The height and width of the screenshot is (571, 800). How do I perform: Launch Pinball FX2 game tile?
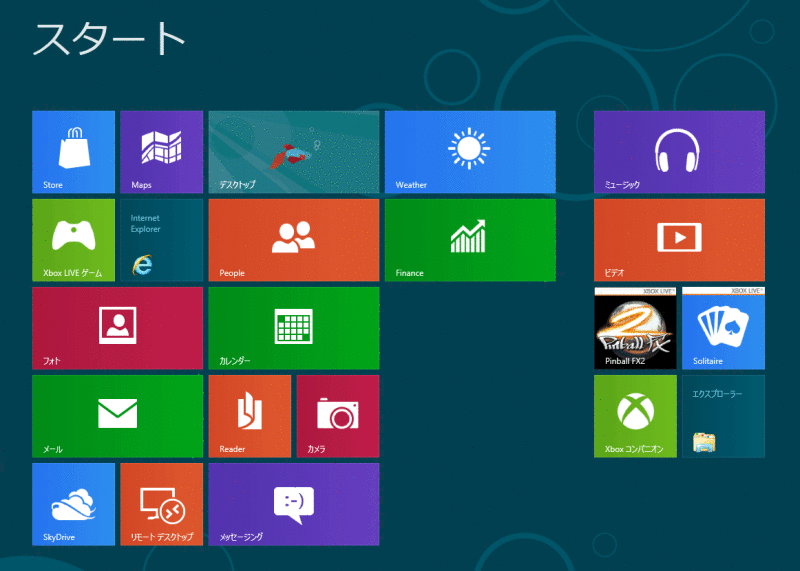(x=635, y=328)
